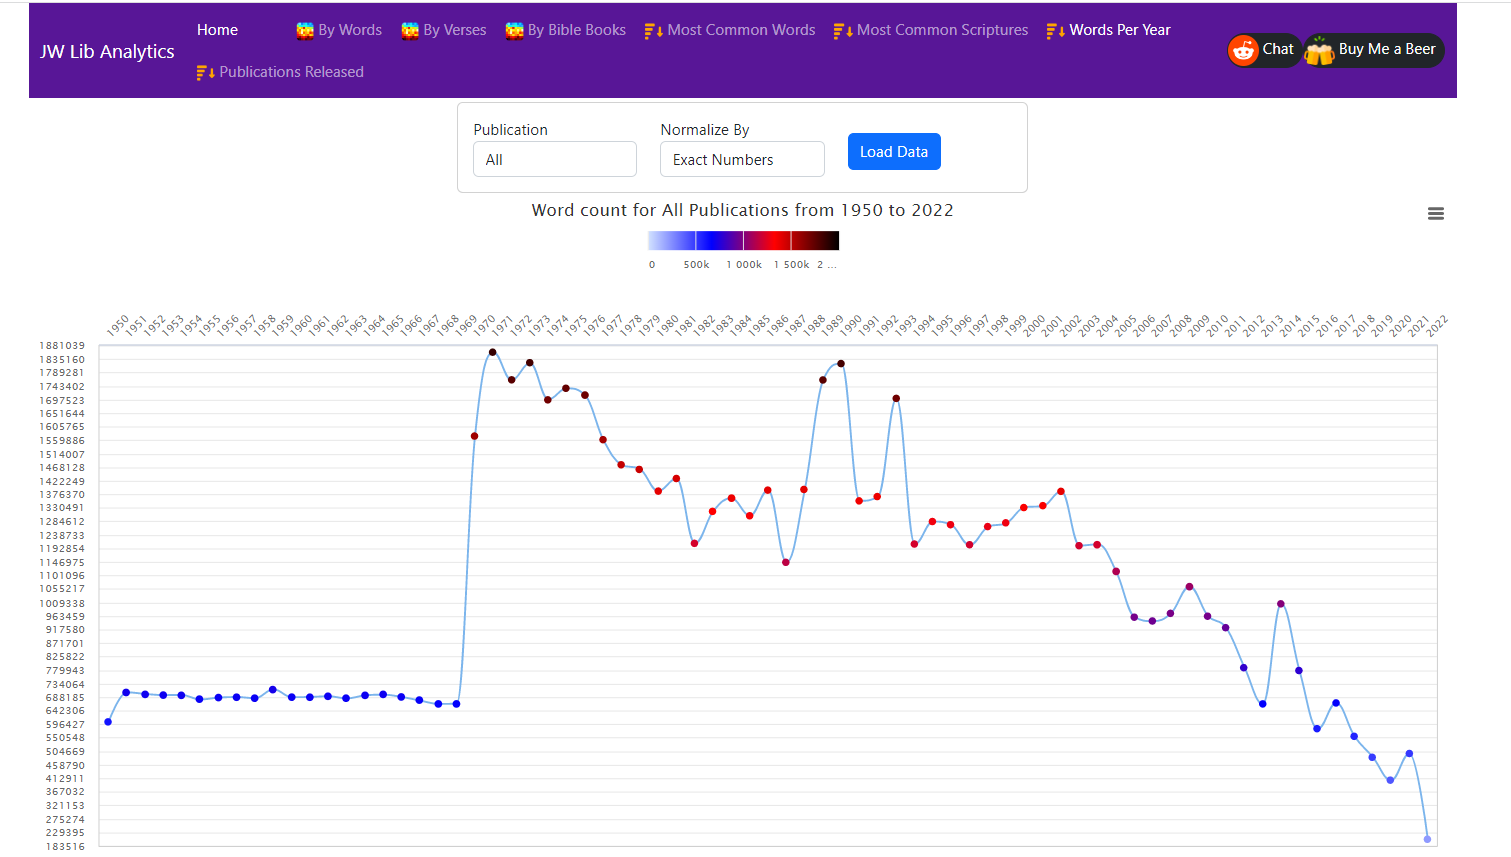
Task: Click the Publications Released sort icon
Action: (206, 73)
